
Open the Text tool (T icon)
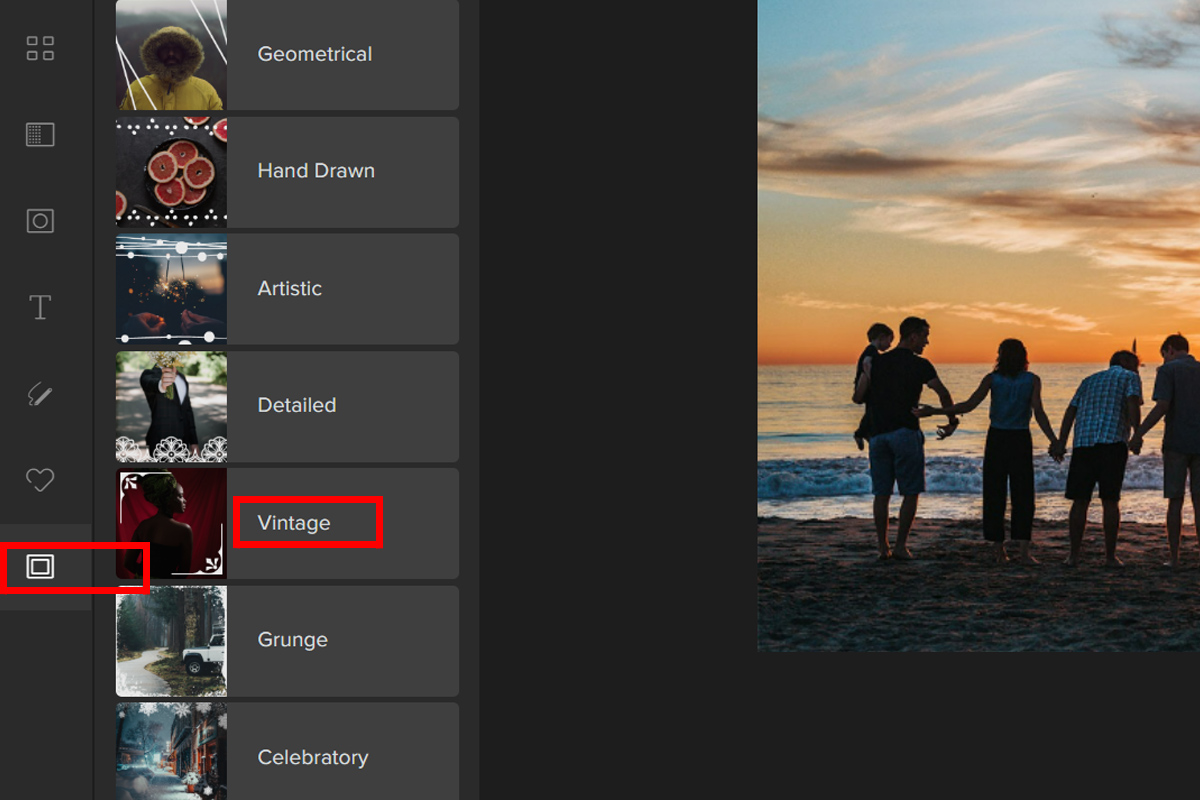pyautogui.click(x=40, y=307)
